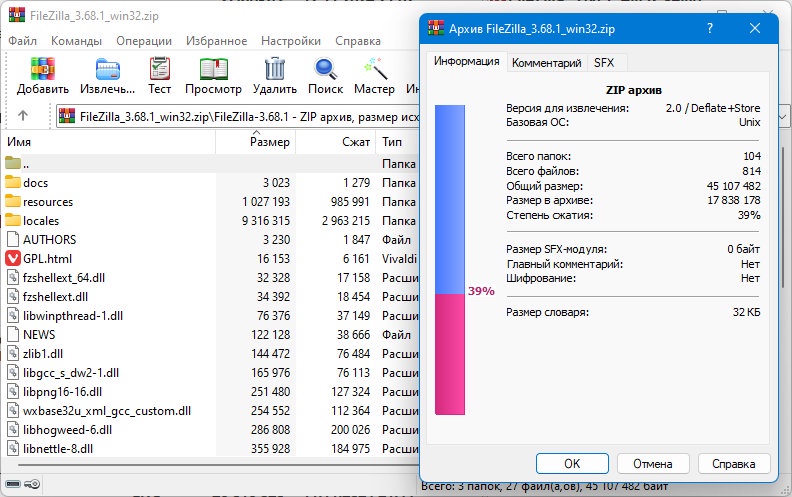Open the Просмотр book icon
The width and height of the screenshot is (792, 497).
214,69
